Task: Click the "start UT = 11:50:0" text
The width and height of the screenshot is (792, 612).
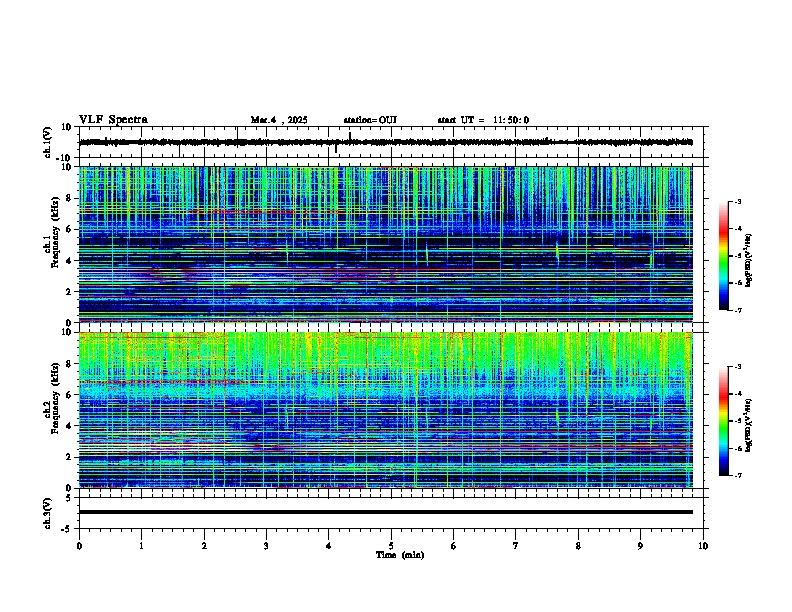Action: click(483, 120)
